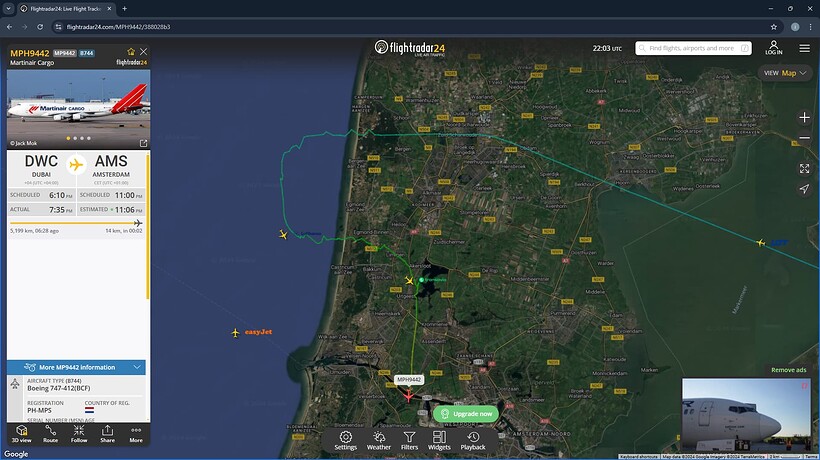The image size is (820, 460).
Task: Toggle fullscreen map view
Action: pyautogui.click(x=804, y=168)
